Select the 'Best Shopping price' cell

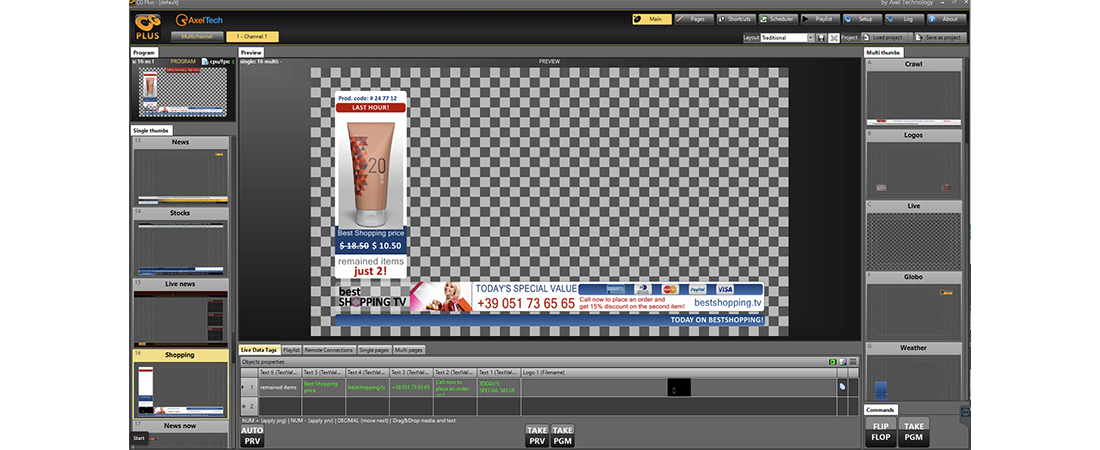[323, 388]
